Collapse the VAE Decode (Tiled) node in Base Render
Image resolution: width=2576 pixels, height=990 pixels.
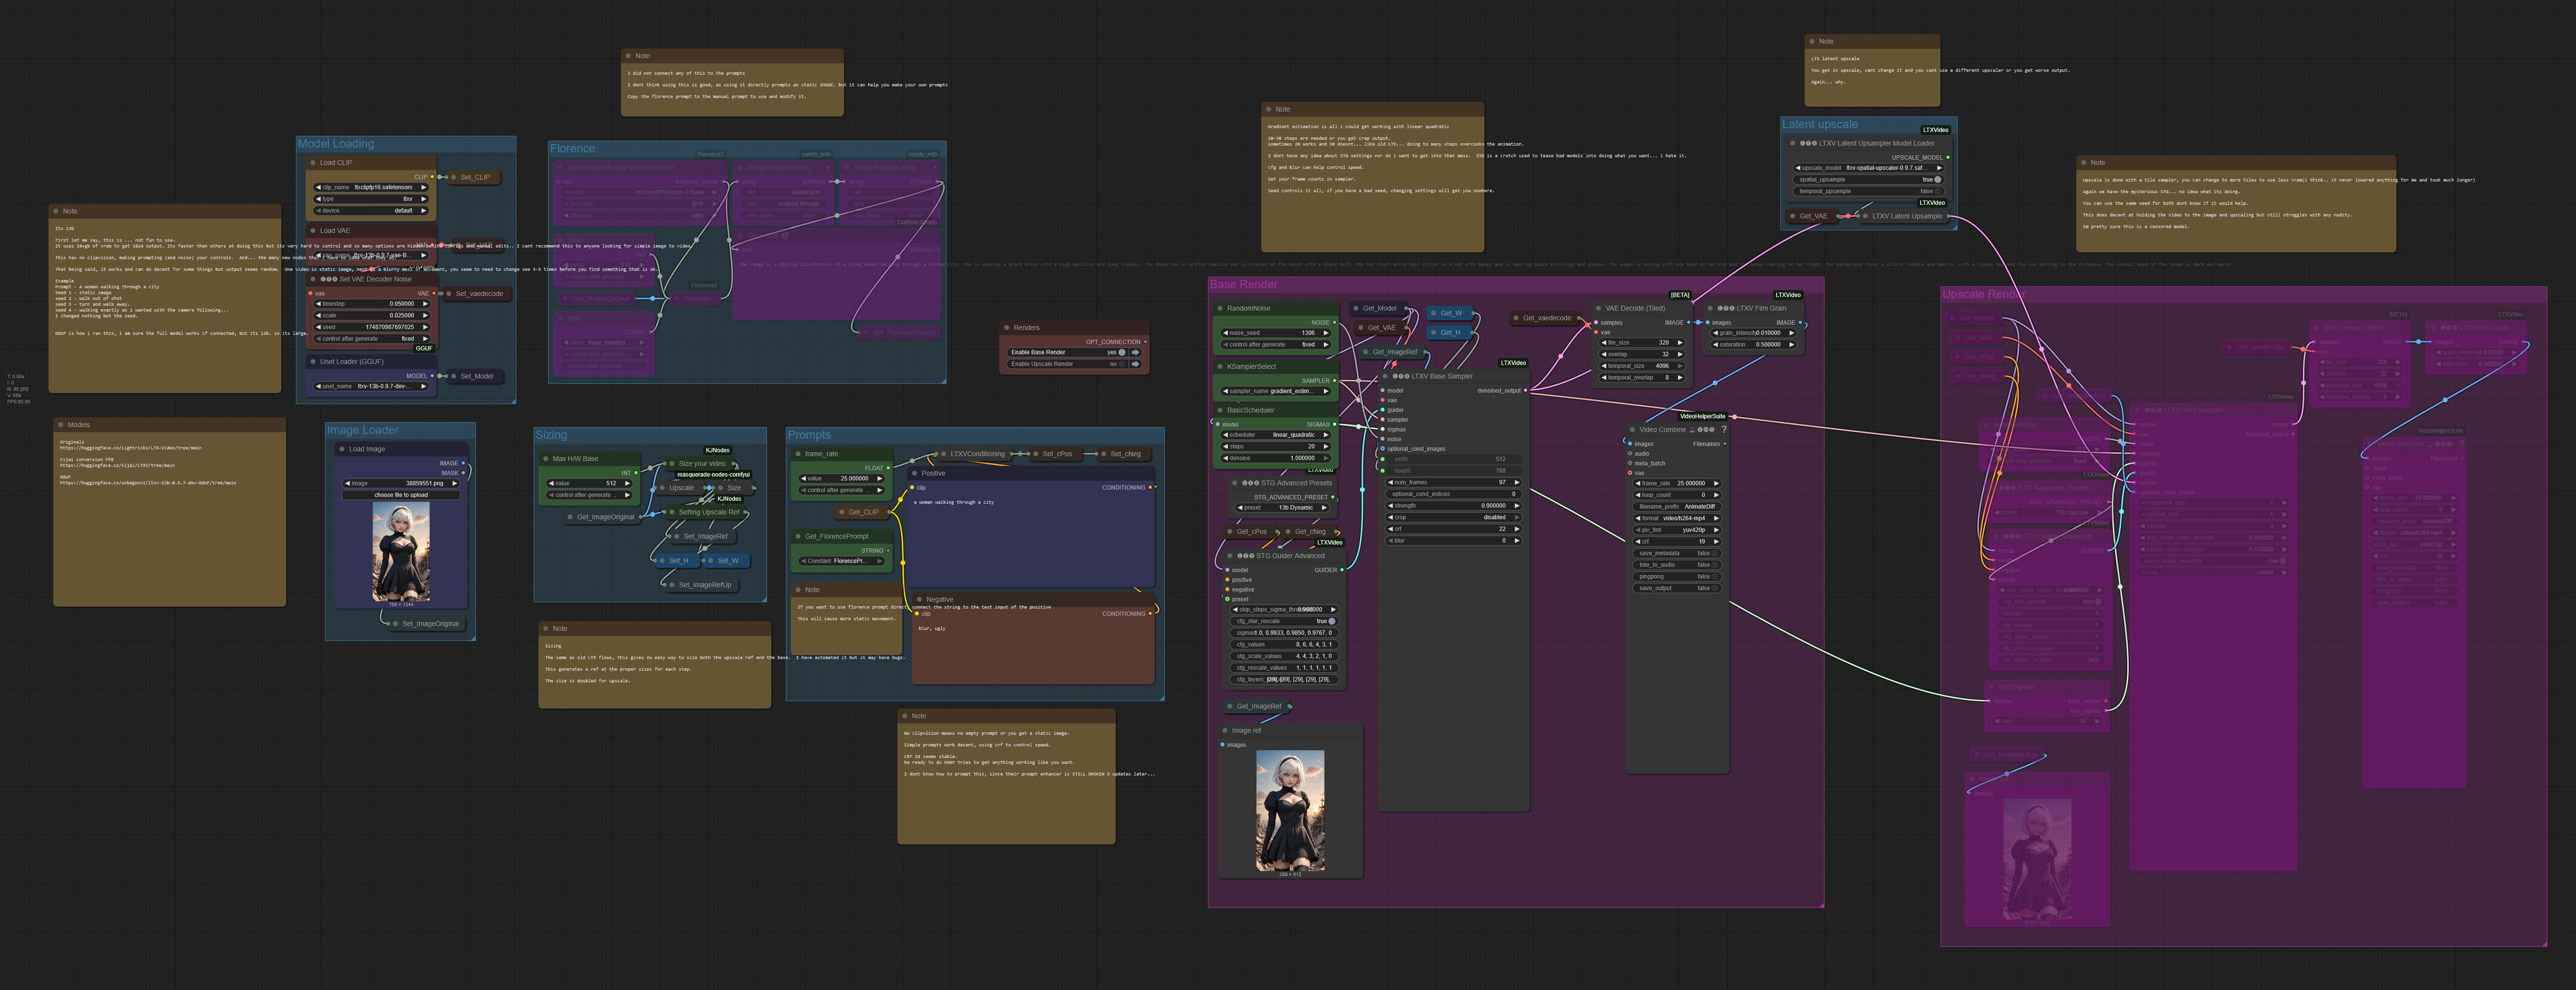coord(1598,308)
